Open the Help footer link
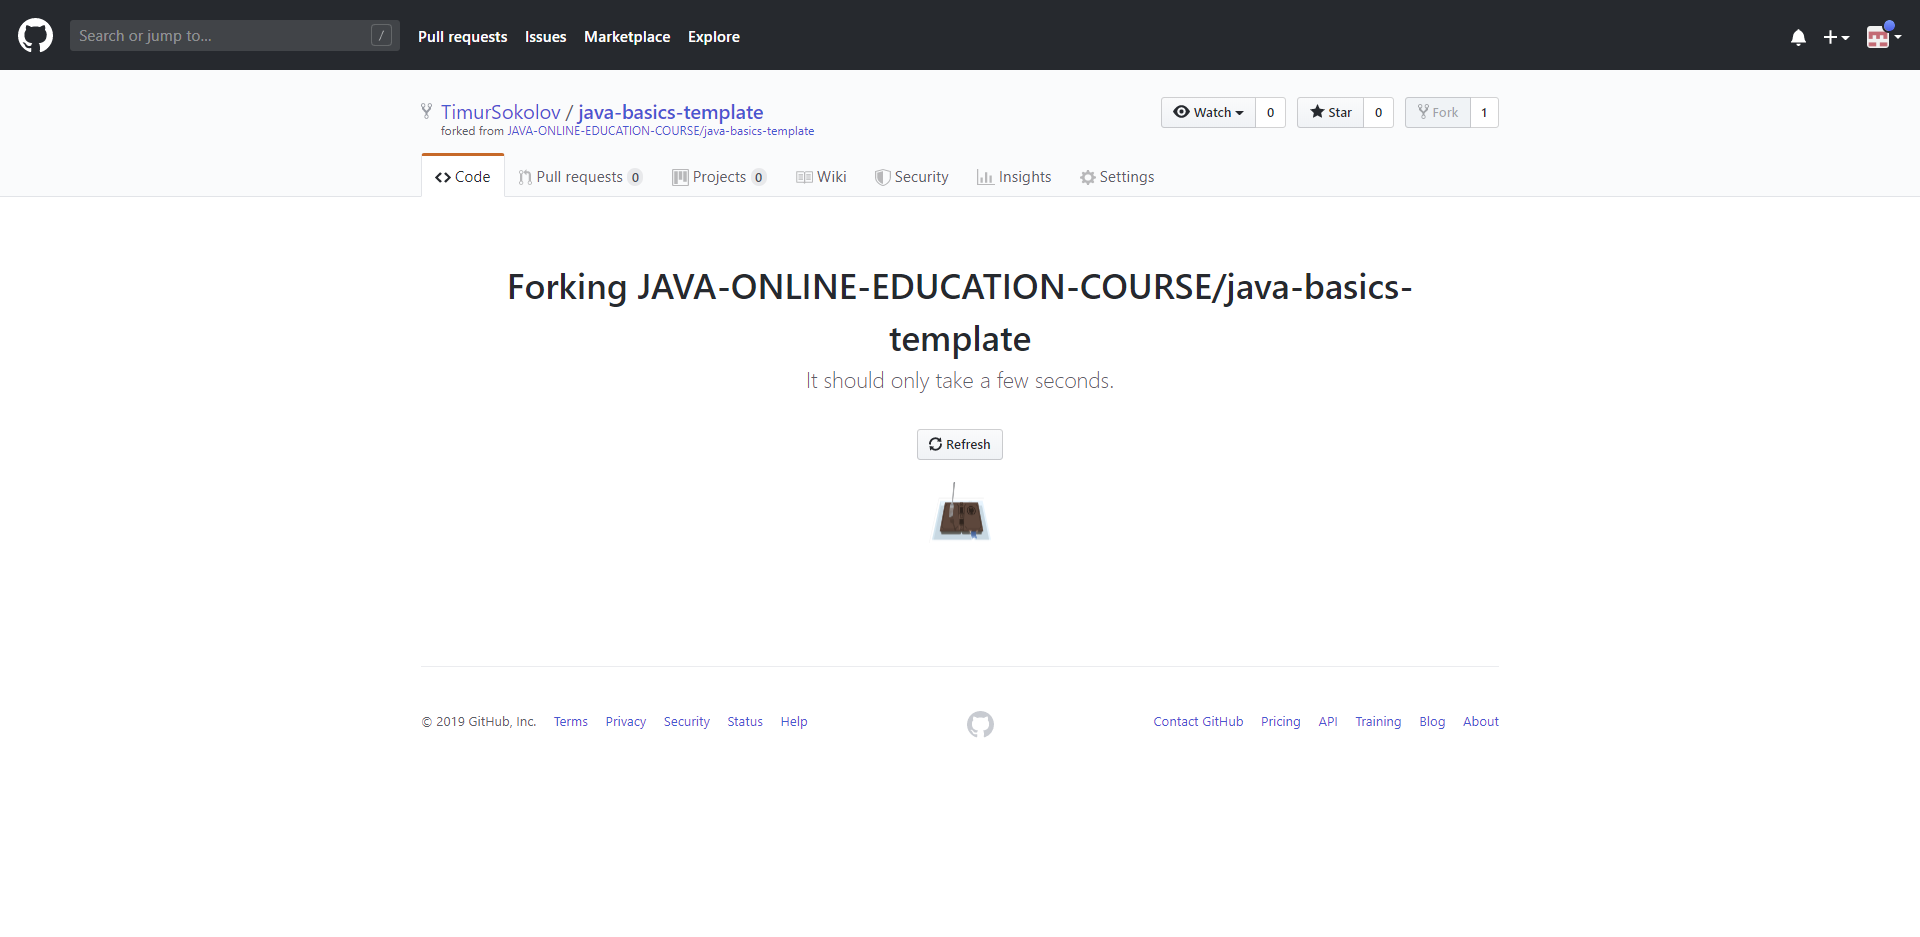 click(794, 722)
